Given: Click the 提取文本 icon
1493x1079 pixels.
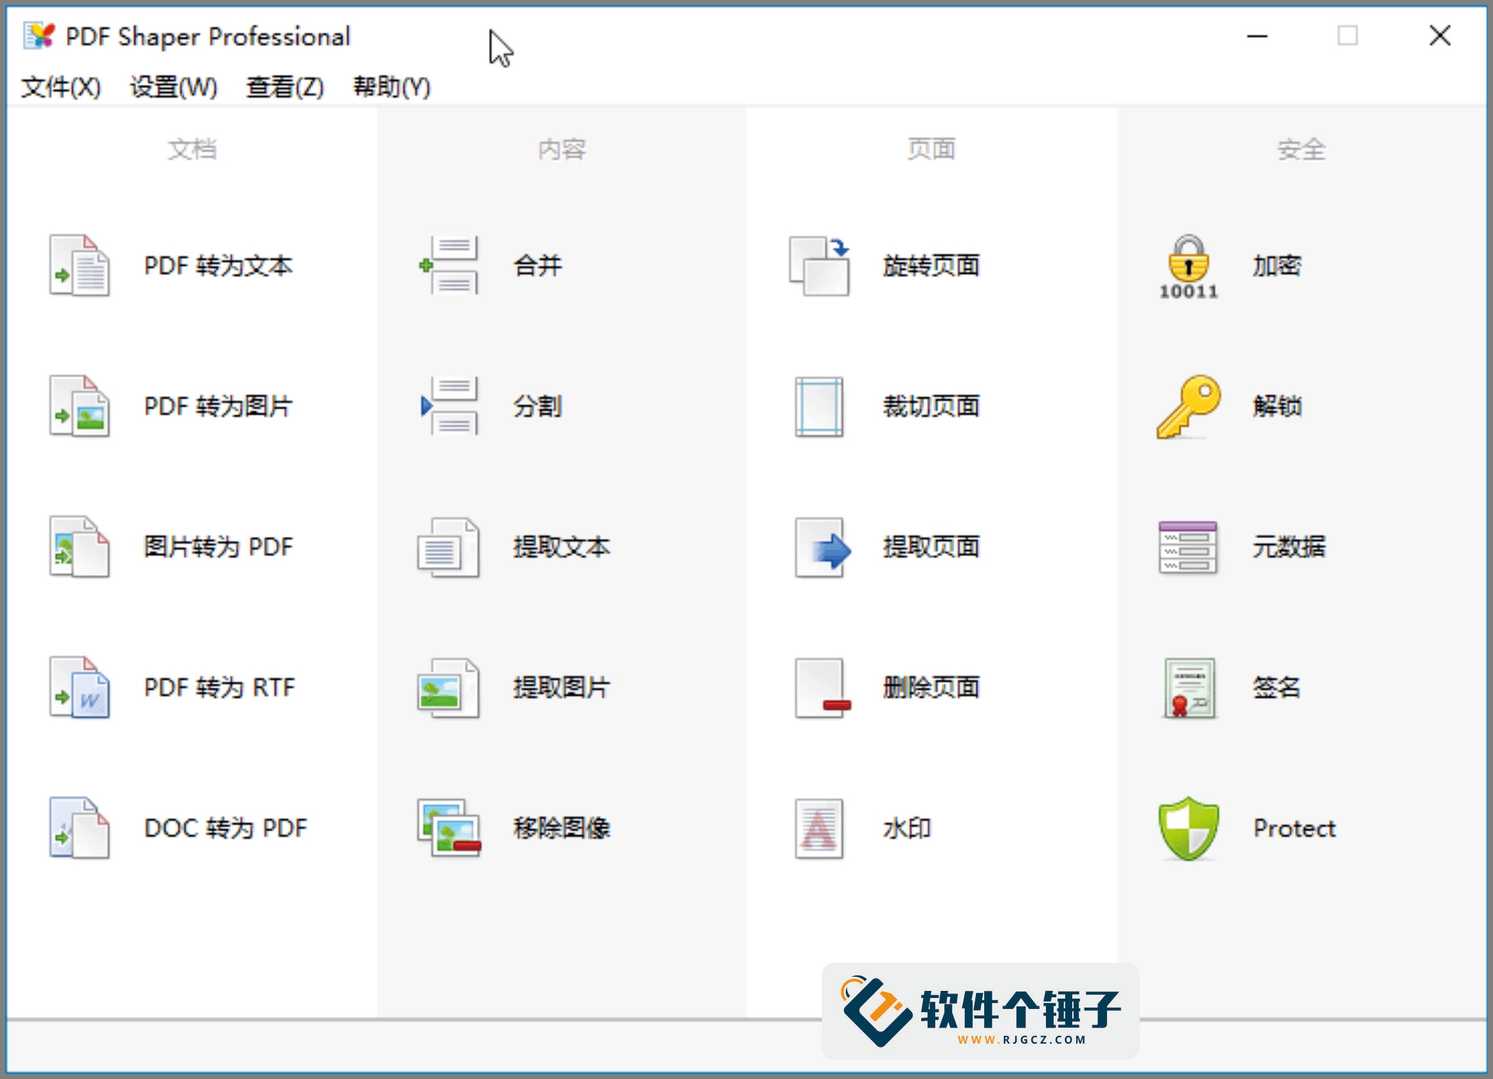Looking at the screenshot, I should (x=449, y=547).
